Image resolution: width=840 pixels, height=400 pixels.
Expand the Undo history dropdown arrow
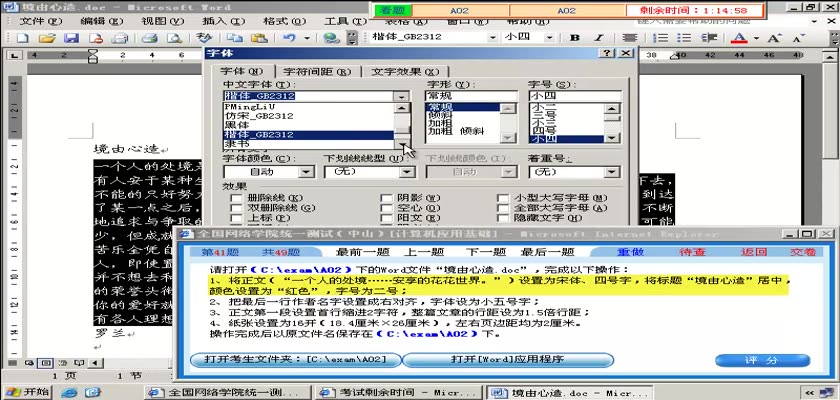tap(307, 38)
